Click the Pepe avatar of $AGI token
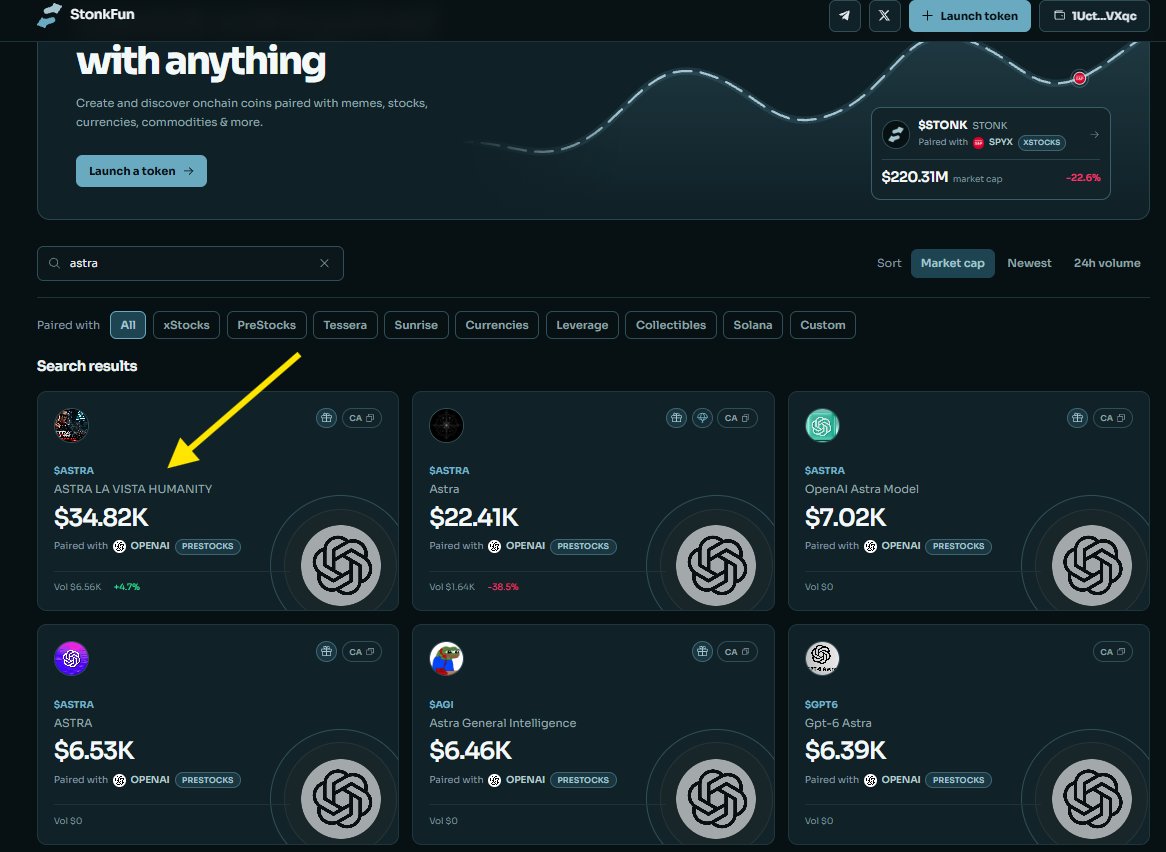 [x=446, y=659]
